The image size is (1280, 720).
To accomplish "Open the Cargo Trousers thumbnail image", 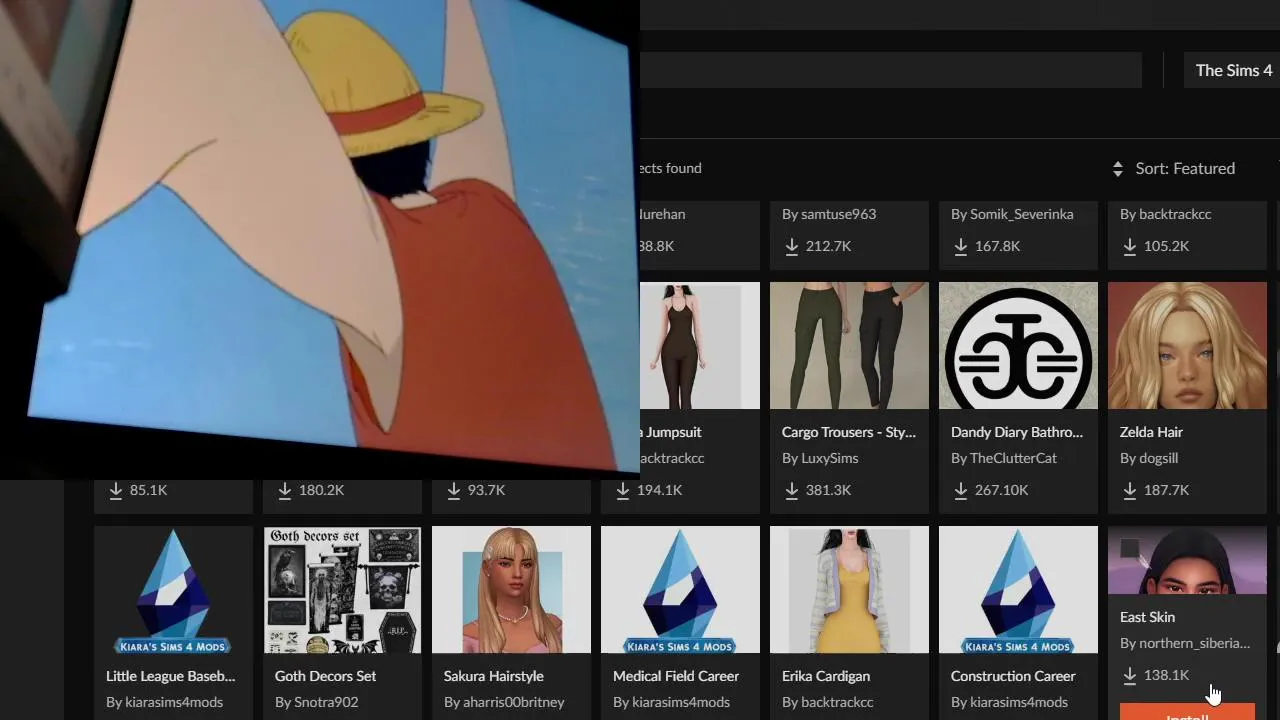I will point(849,345).
